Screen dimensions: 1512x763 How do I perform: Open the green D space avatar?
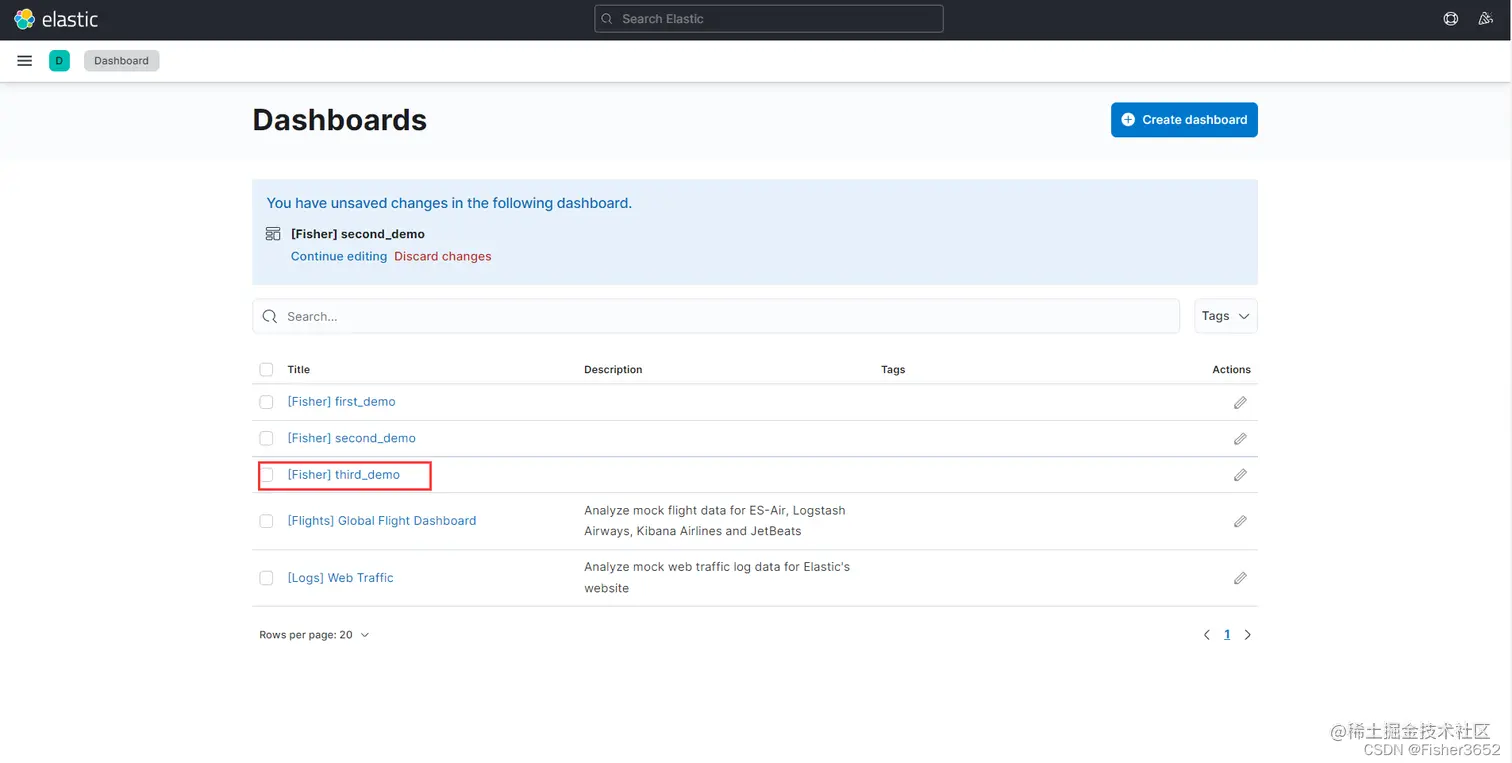coord(59,61)
